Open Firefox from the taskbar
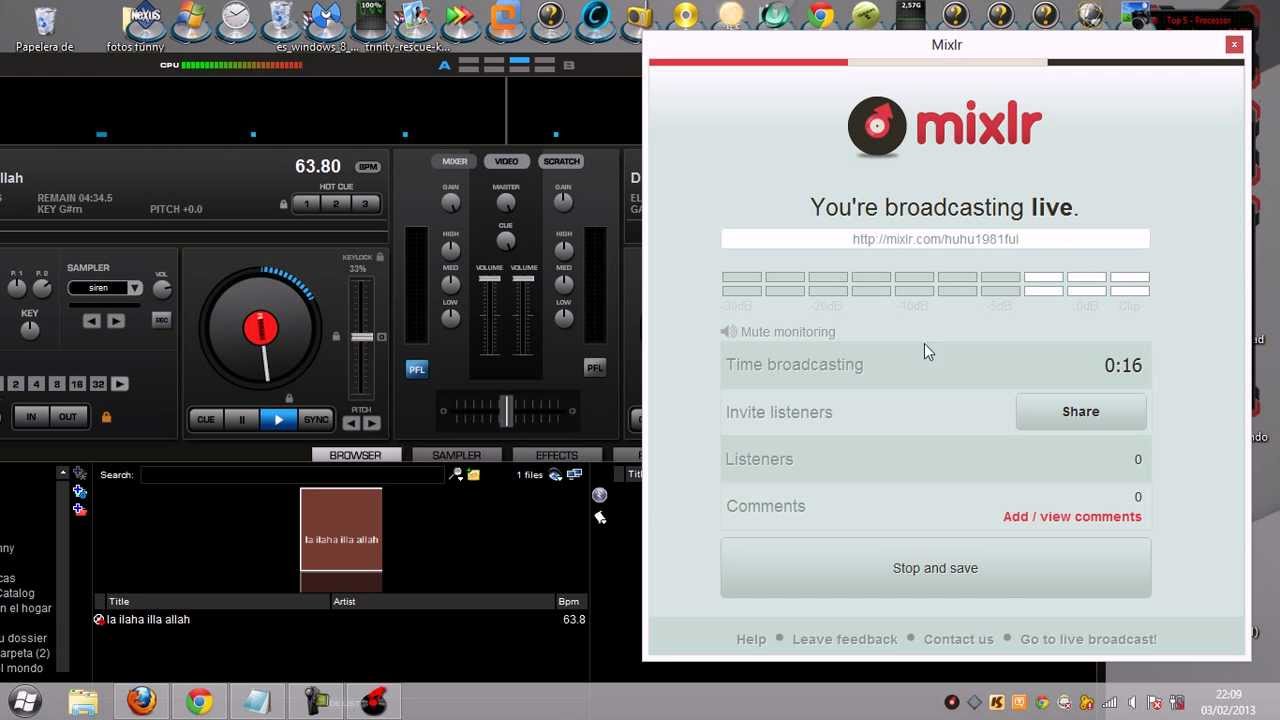1280x720 pixels. click(142, 702)
